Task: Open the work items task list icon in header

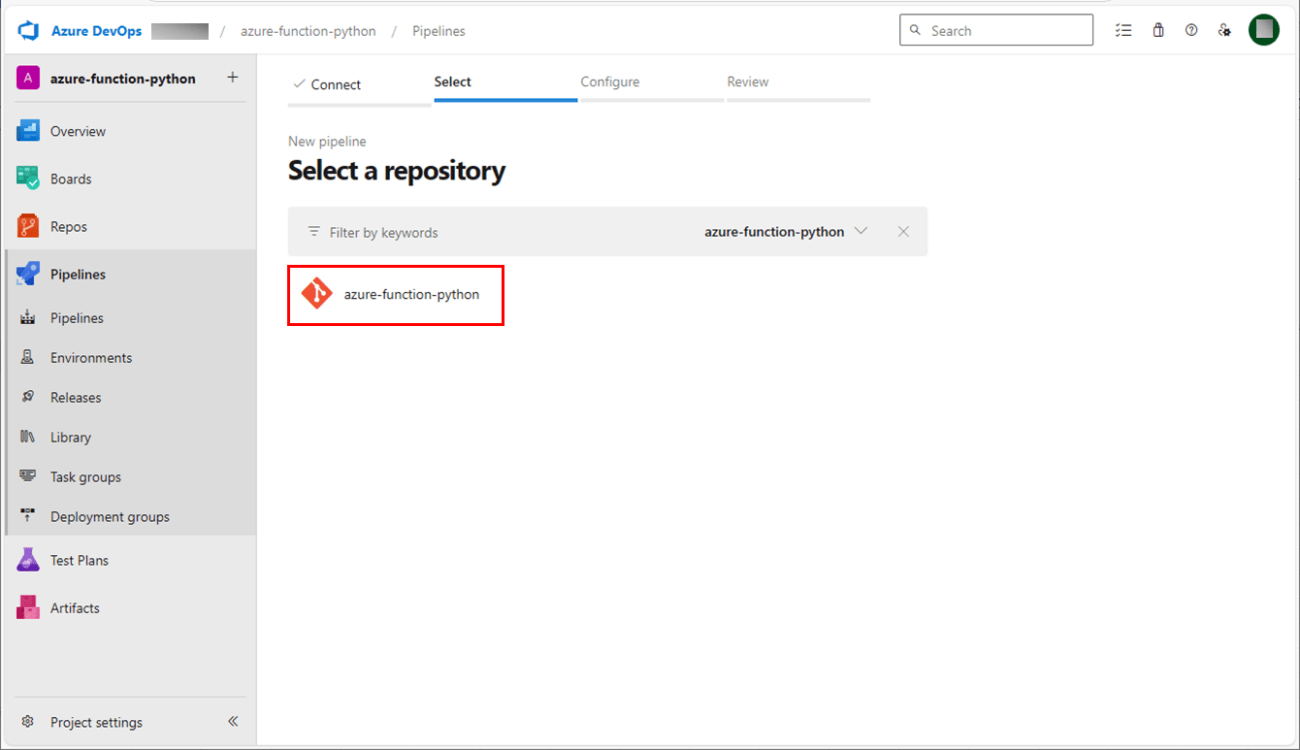Action: (x=1124, y=30)
